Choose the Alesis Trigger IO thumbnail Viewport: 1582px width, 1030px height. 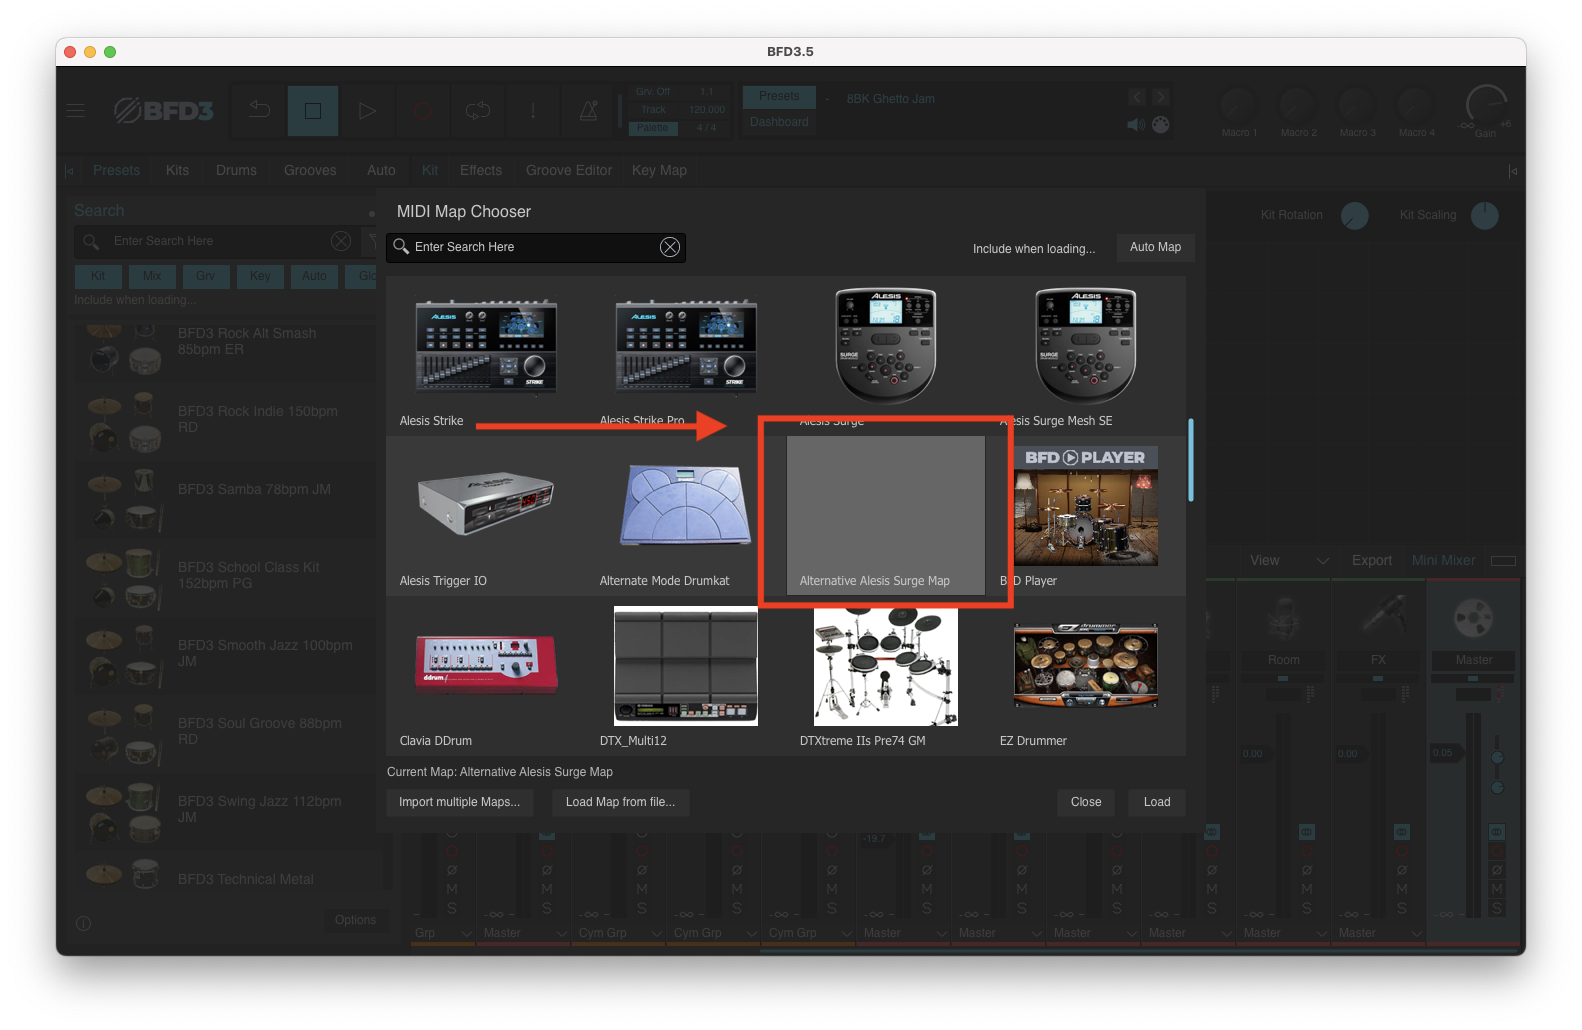pyautogui.click(x=486, y=504)
